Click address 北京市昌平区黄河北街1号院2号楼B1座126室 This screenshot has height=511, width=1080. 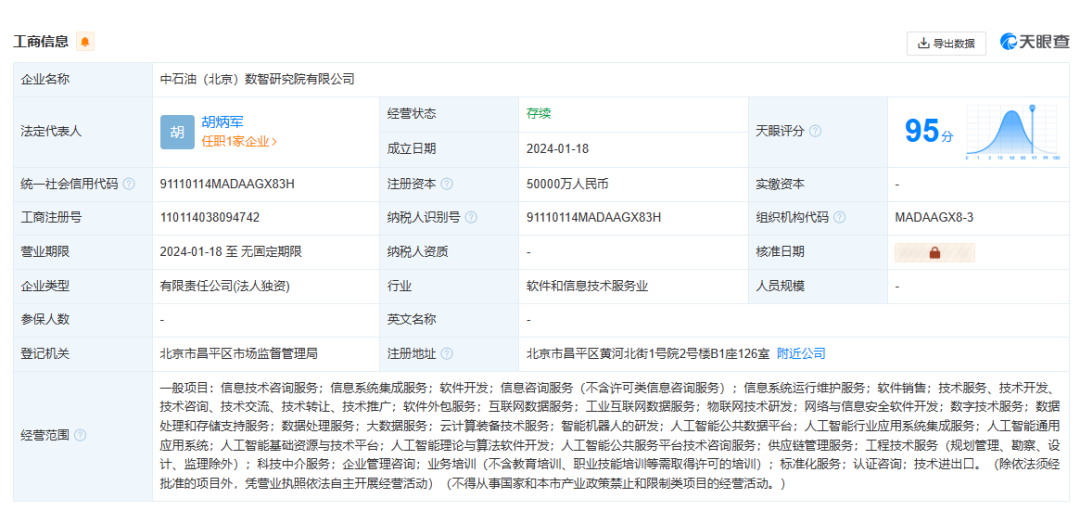[647, 354]
